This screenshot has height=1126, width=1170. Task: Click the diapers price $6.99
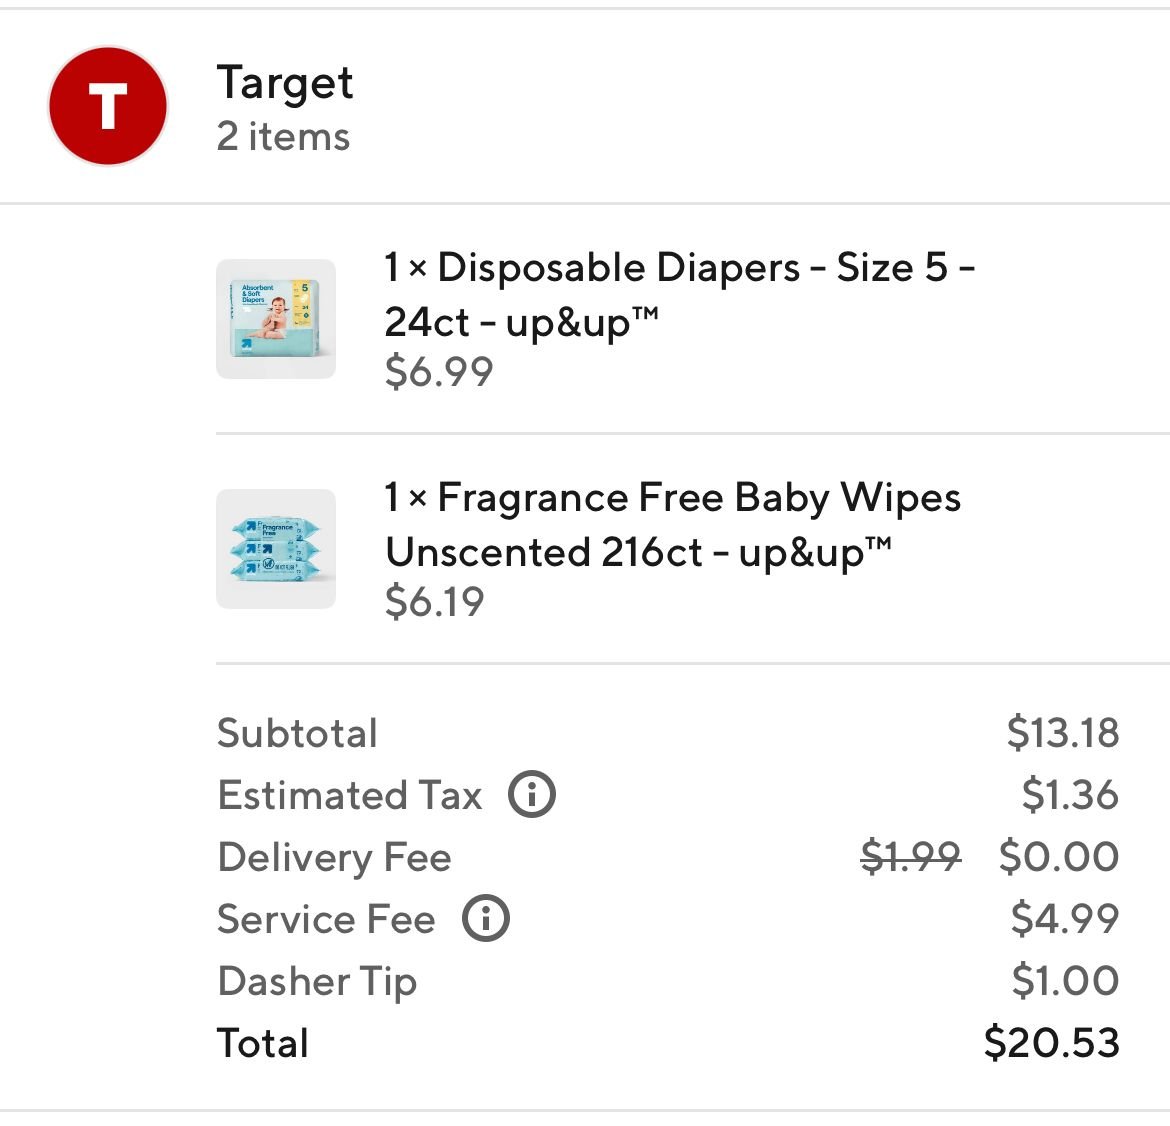(x=439, y=372)
